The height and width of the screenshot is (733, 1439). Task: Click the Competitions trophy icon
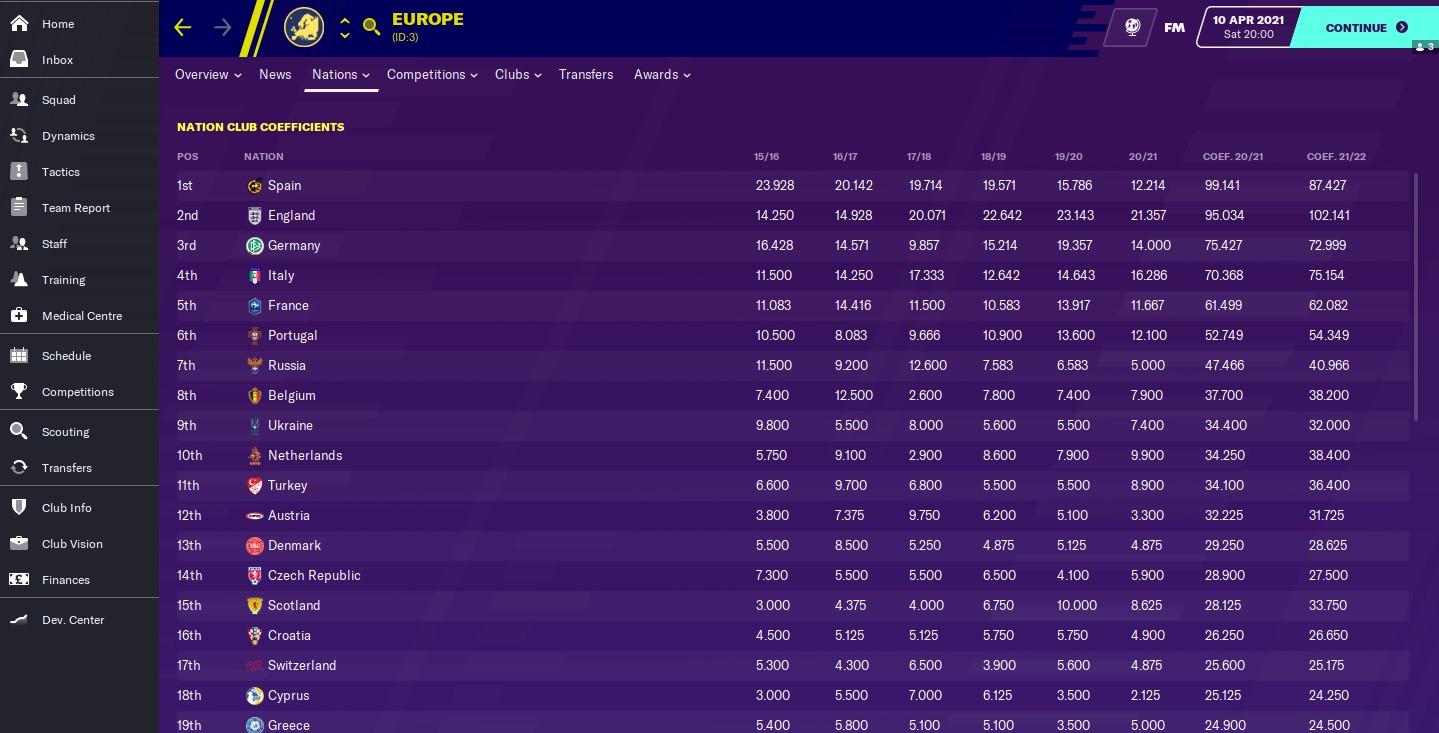point(19,391)
